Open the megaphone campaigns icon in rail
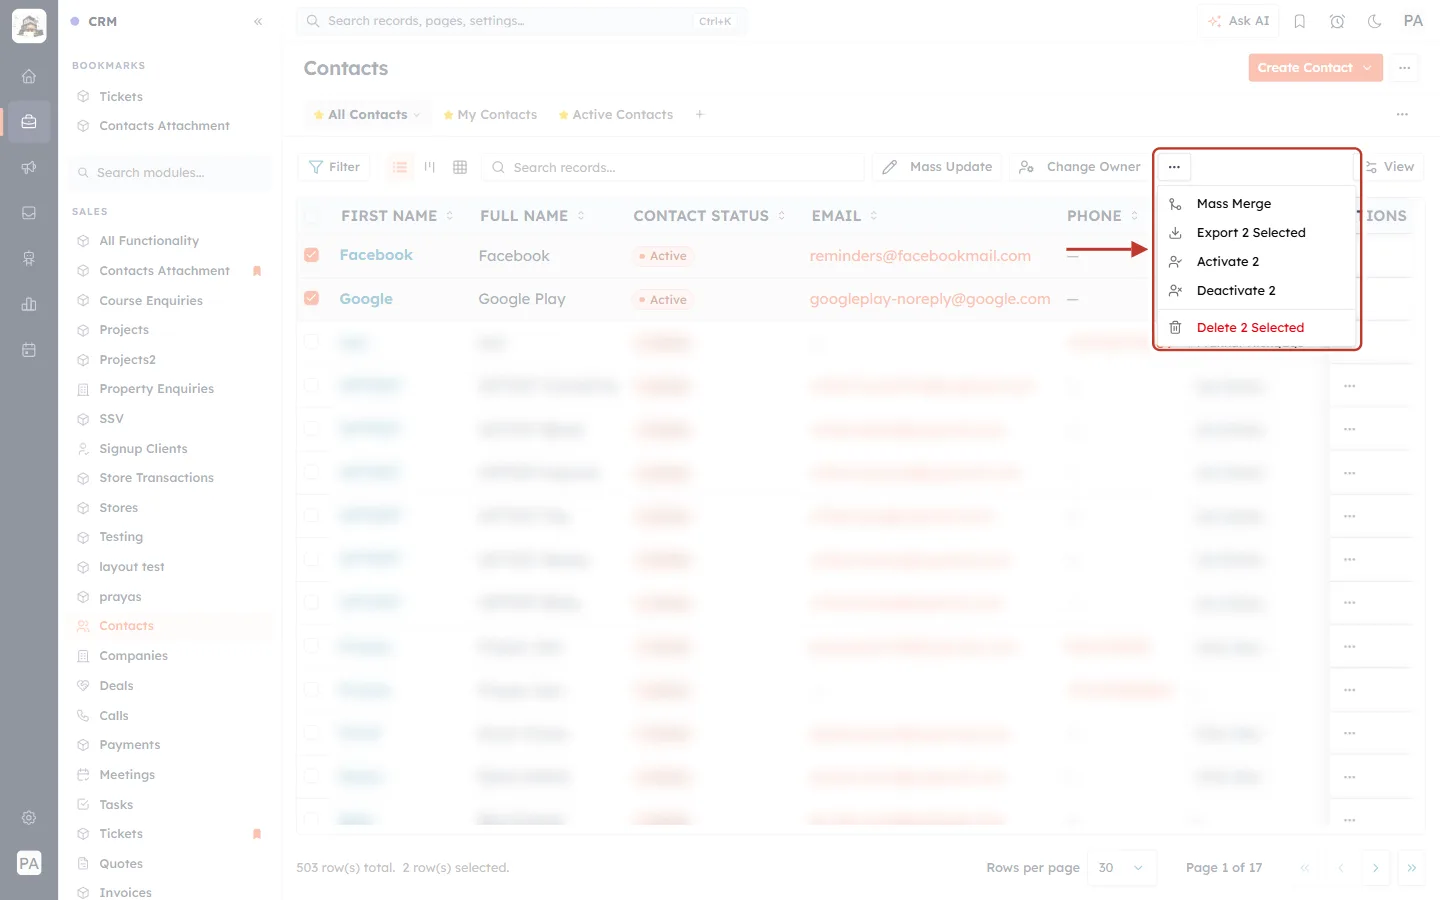The width and height of the screenshot is (1440, 900). (x=29, y=167)
